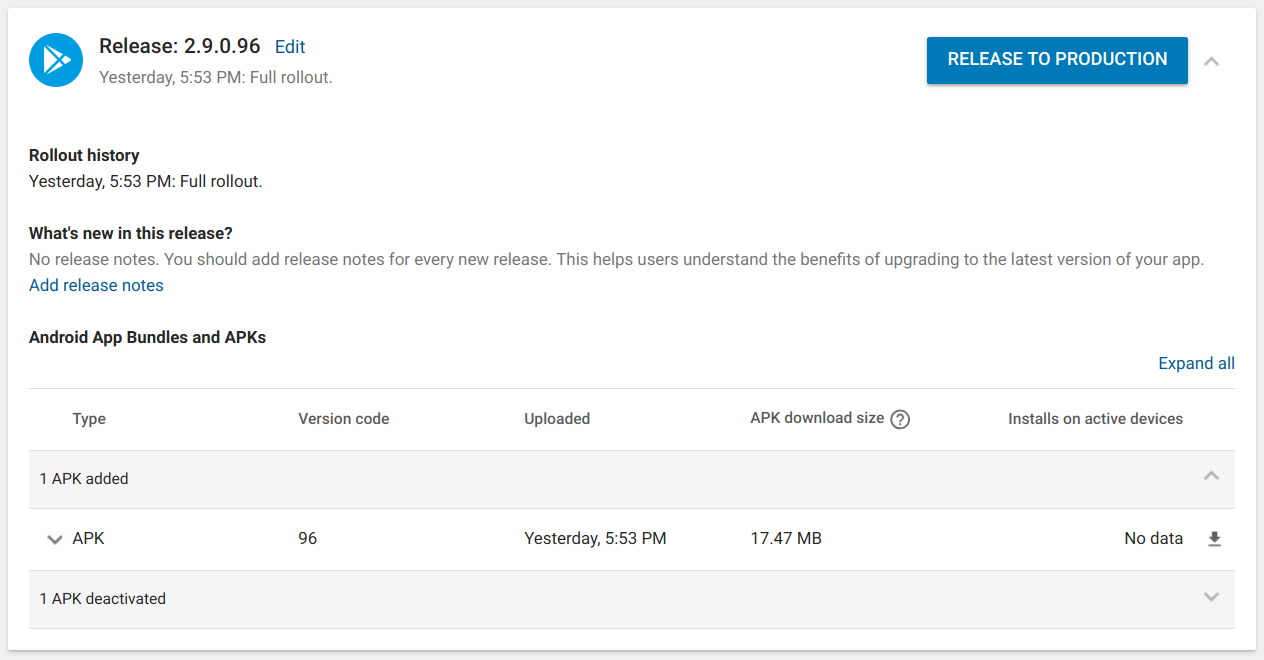Click Release to Production button

coord(1057,60)
